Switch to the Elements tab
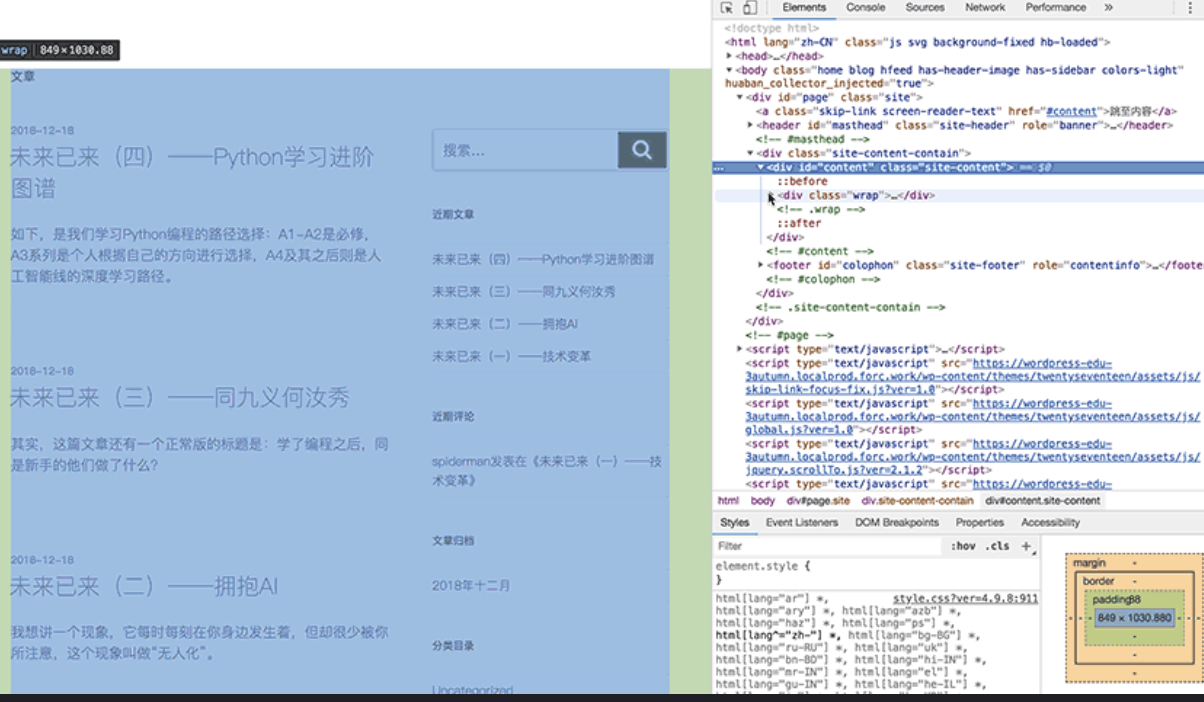This screenshot has height=702, width=1204. pos(804,7)
